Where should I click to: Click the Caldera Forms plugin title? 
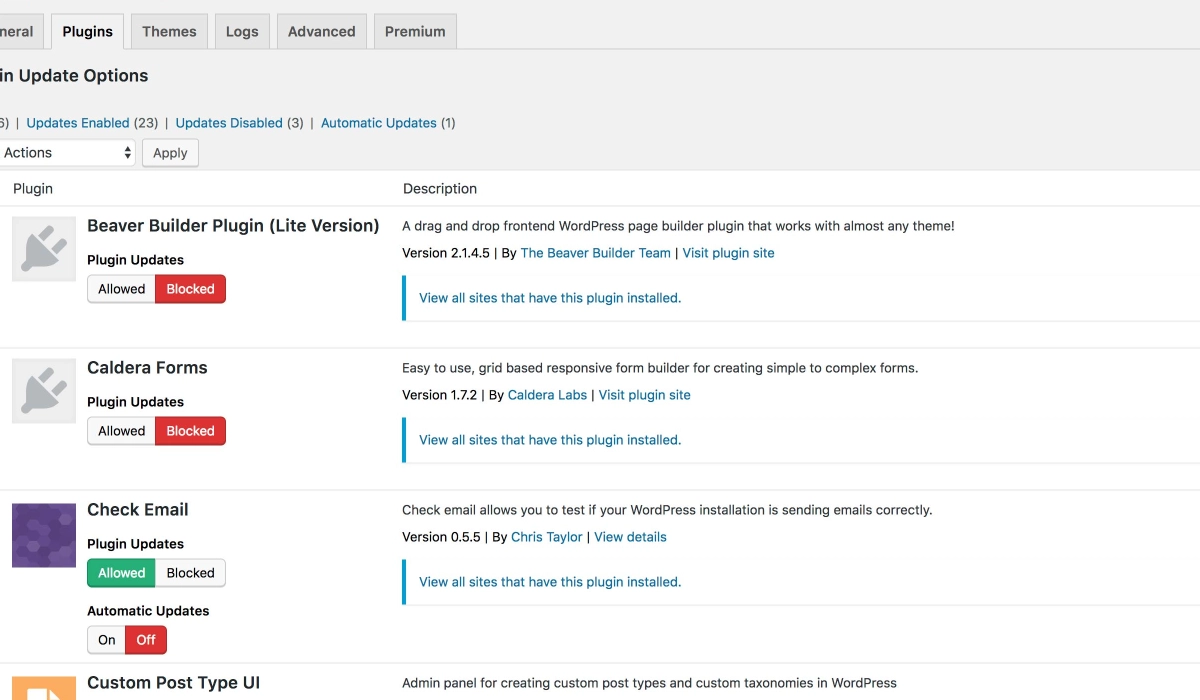pos(147,368)
